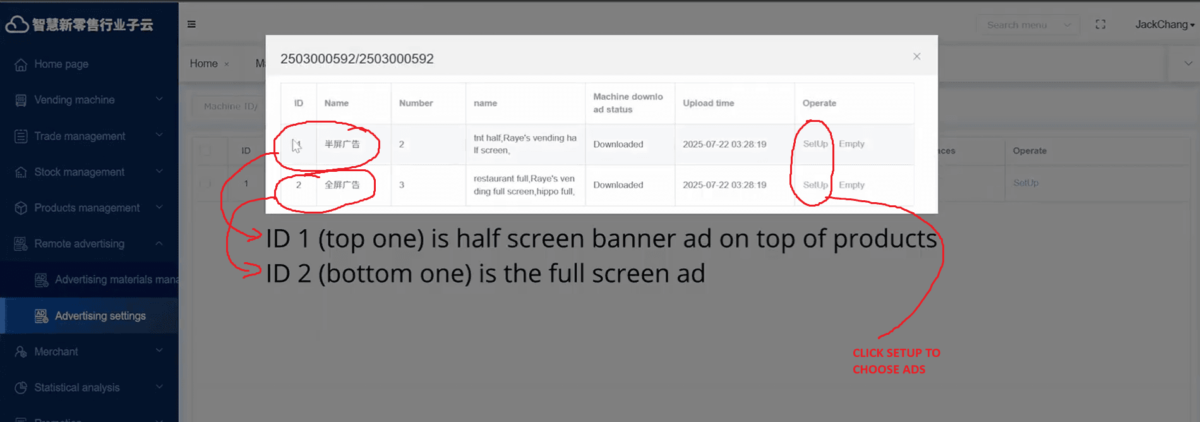Screen dimensions: 1200x422
Task: Click the cloud logo in header
Action: [x=17, y=24]
